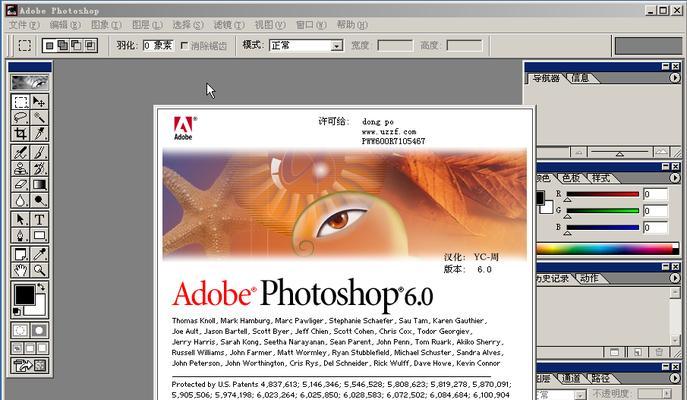Image resolution: width=687 pixels, height=400 pixels.
Task: Reset default foreground and background colors
Action: [x=17, y=312]
